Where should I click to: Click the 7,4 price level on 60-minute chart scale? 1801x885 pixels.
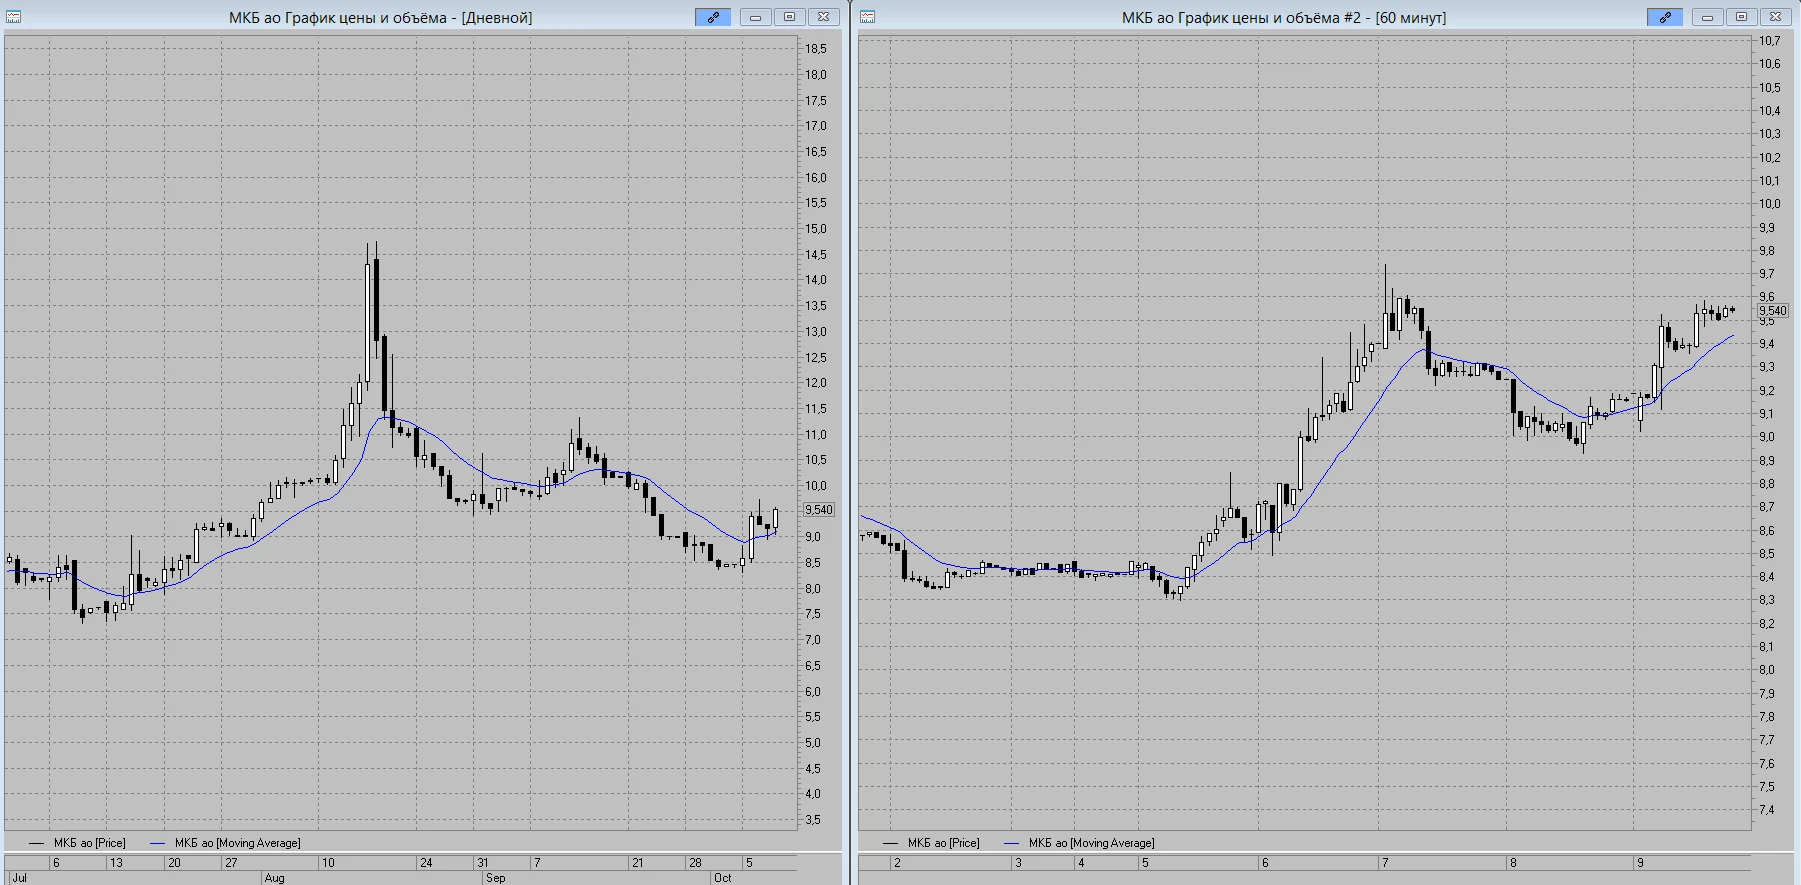[x=1767, y=810]
